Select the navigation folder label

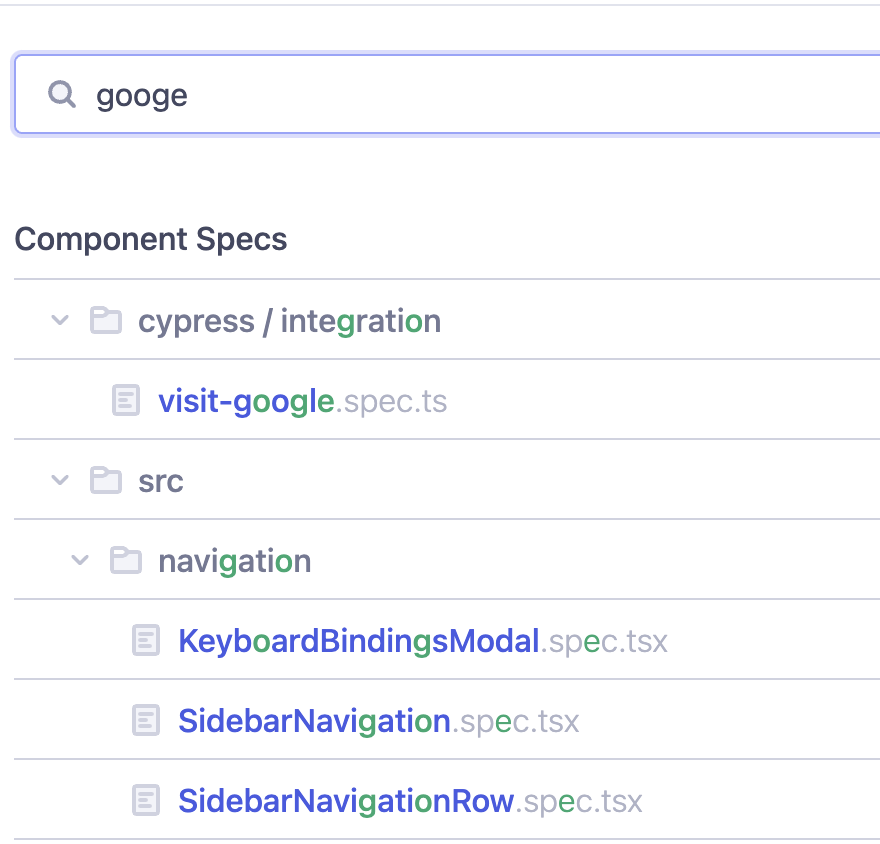(234, 561)
